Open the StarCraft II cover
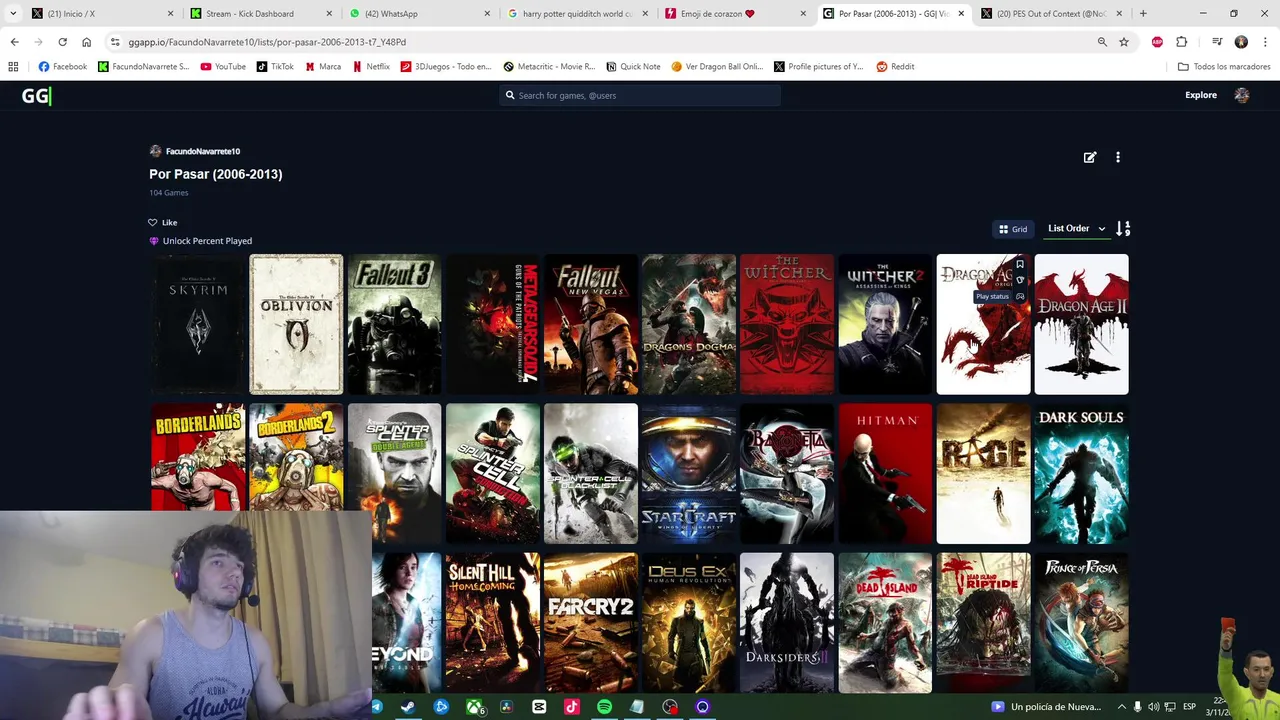This screenshot has height=720, width=1280. coord(689,473)
